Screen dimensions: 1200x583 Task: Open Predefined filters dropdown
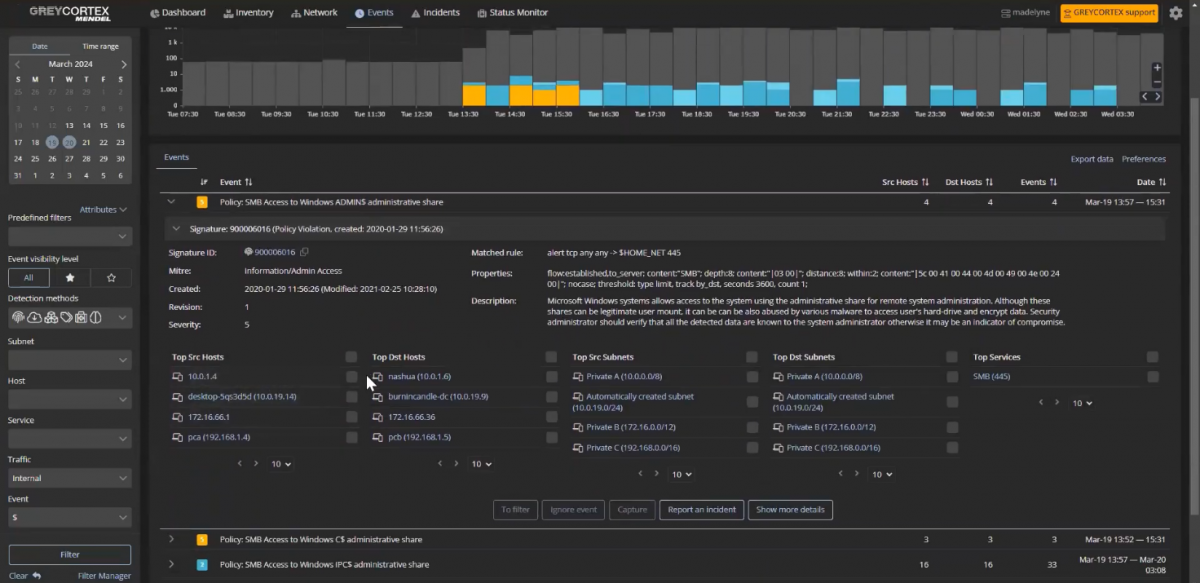(x=70, y=237)
